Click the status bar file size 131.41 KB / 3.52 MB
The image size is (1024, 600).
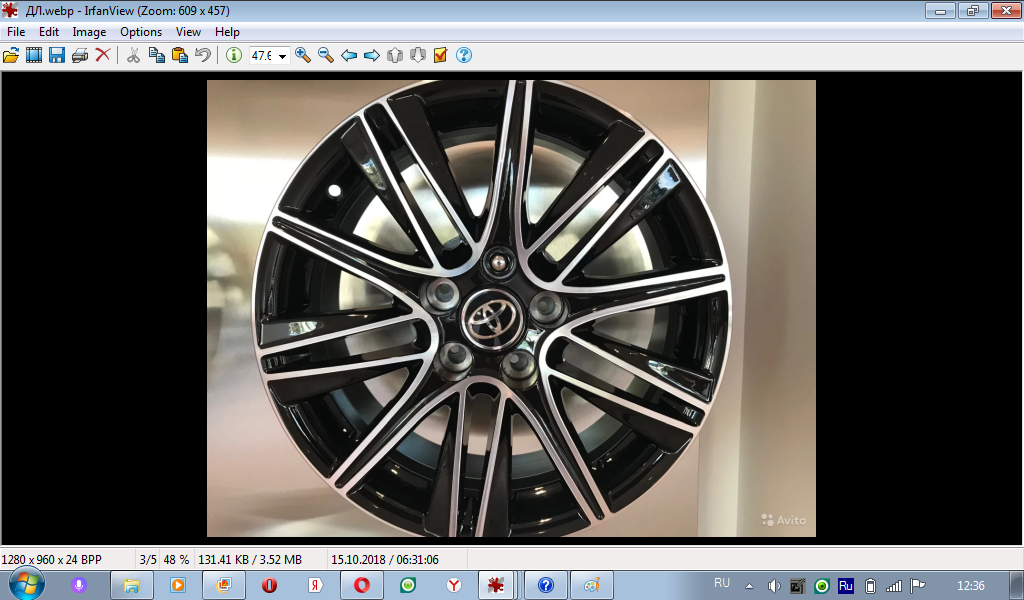click(250, 560)
